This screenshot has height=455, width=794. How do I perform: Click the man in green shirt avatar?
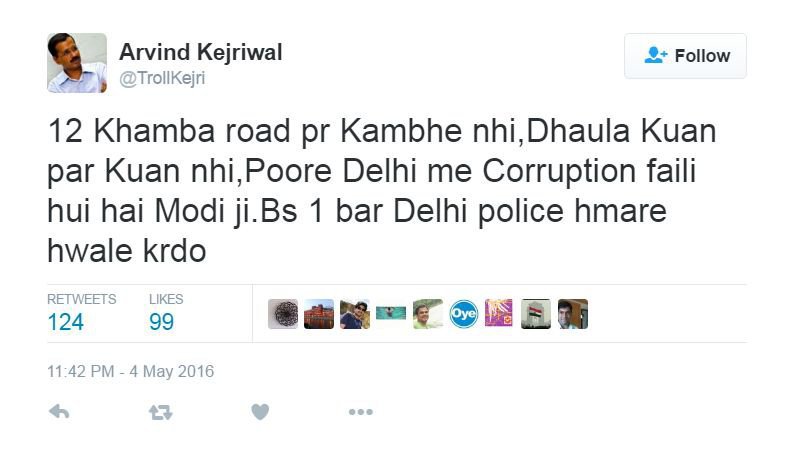tap(427, 314)
